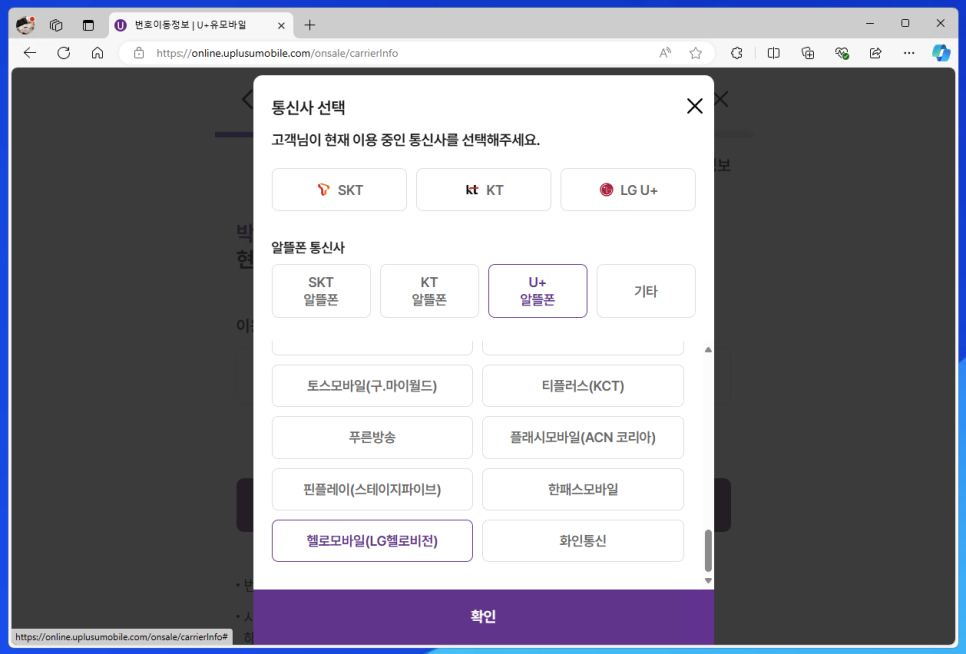Choose the U+ 알뜰폰 category
This screenshot has height=654, width=966.
click(538, 291)
